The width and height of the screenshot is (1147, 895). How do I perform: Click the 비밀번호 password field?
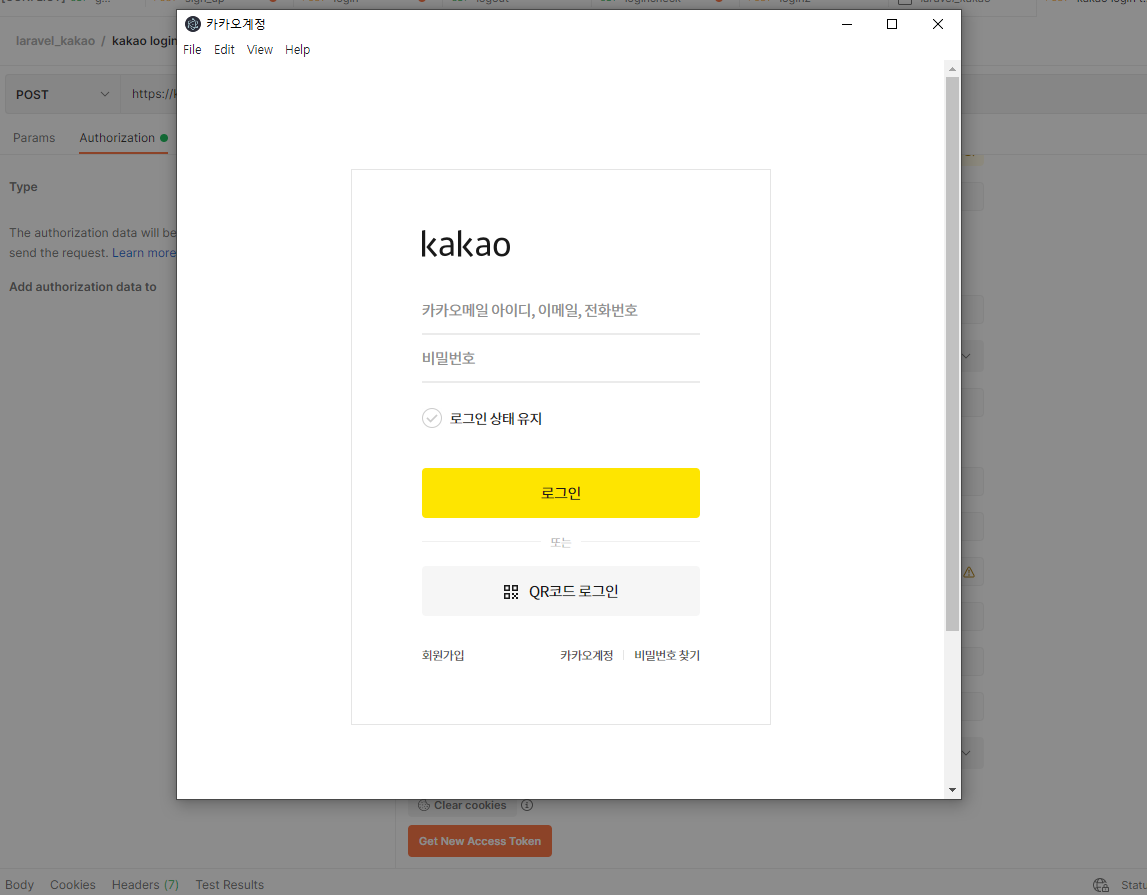click(560, 359)
